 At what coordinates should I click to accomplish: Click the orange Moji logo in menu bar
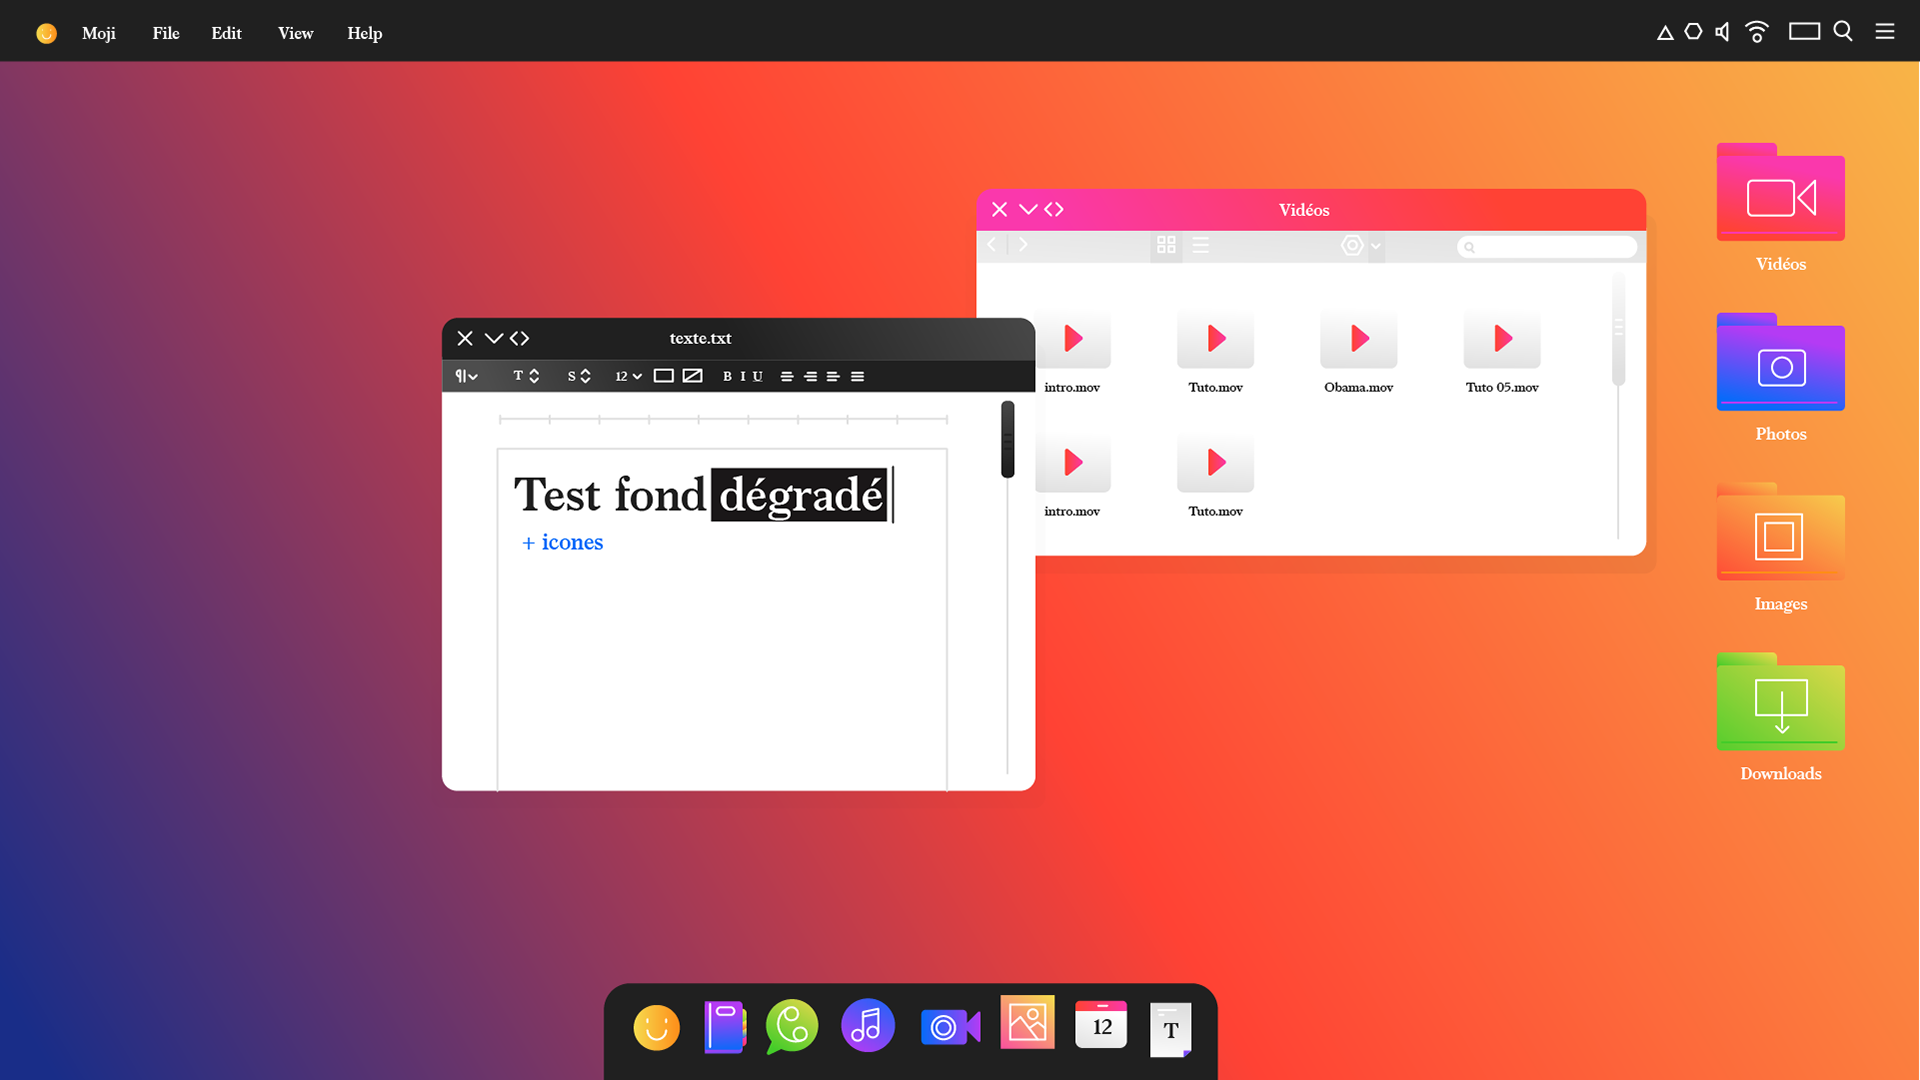[x=46, y=34]
